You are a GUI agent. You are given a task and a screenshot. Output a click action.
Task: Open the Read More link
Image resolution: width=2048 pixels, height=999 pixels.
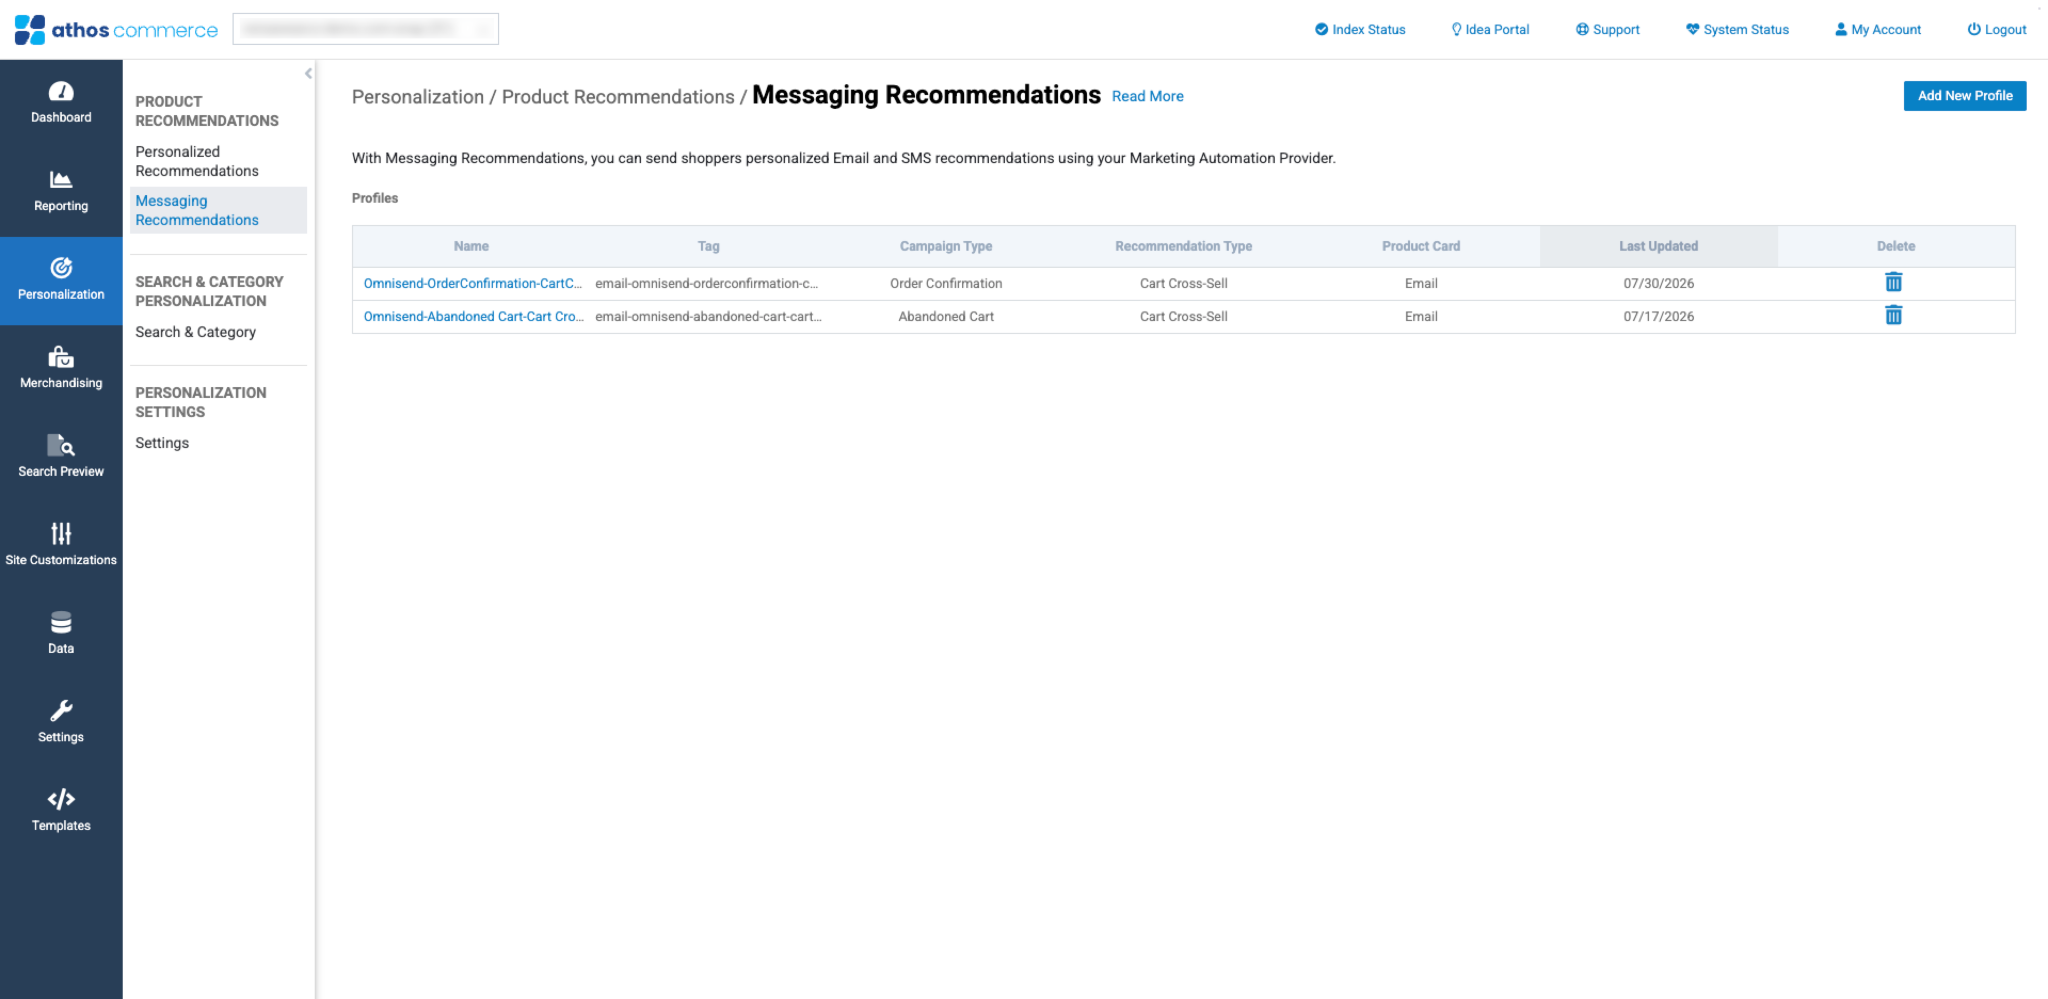coord(1147,97)
